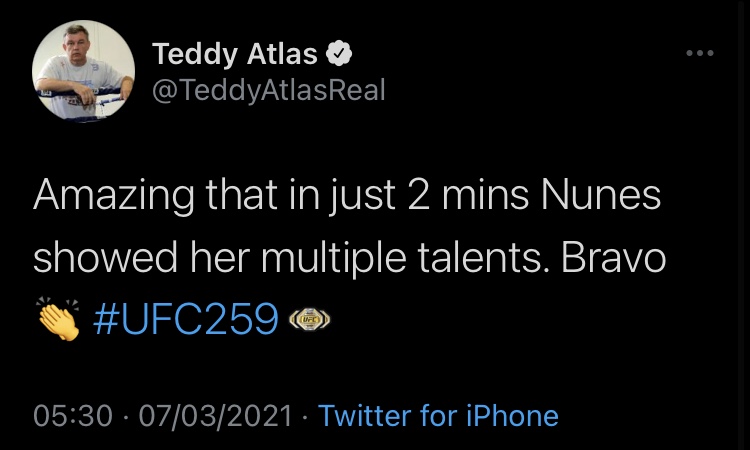Click the word Nunes in the tweet

(601, 195)
